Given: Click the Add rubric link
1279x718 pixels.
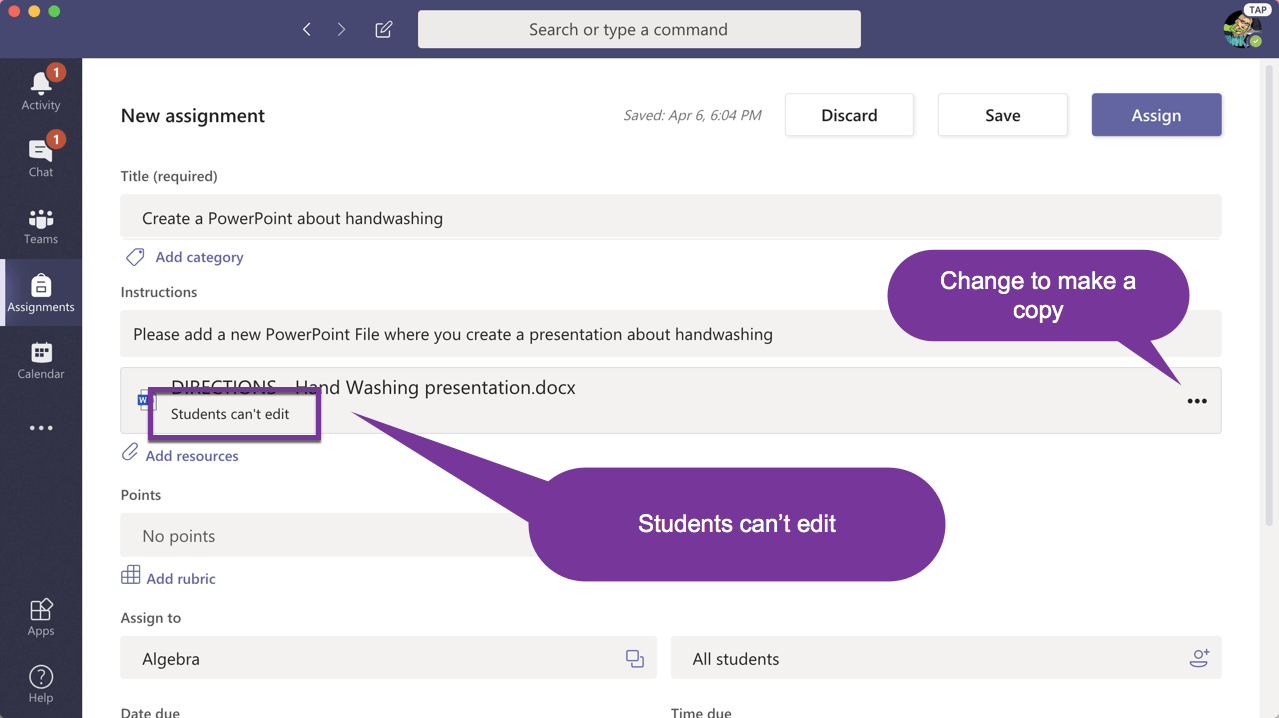Looking at the screenshot, I should 180,578.
